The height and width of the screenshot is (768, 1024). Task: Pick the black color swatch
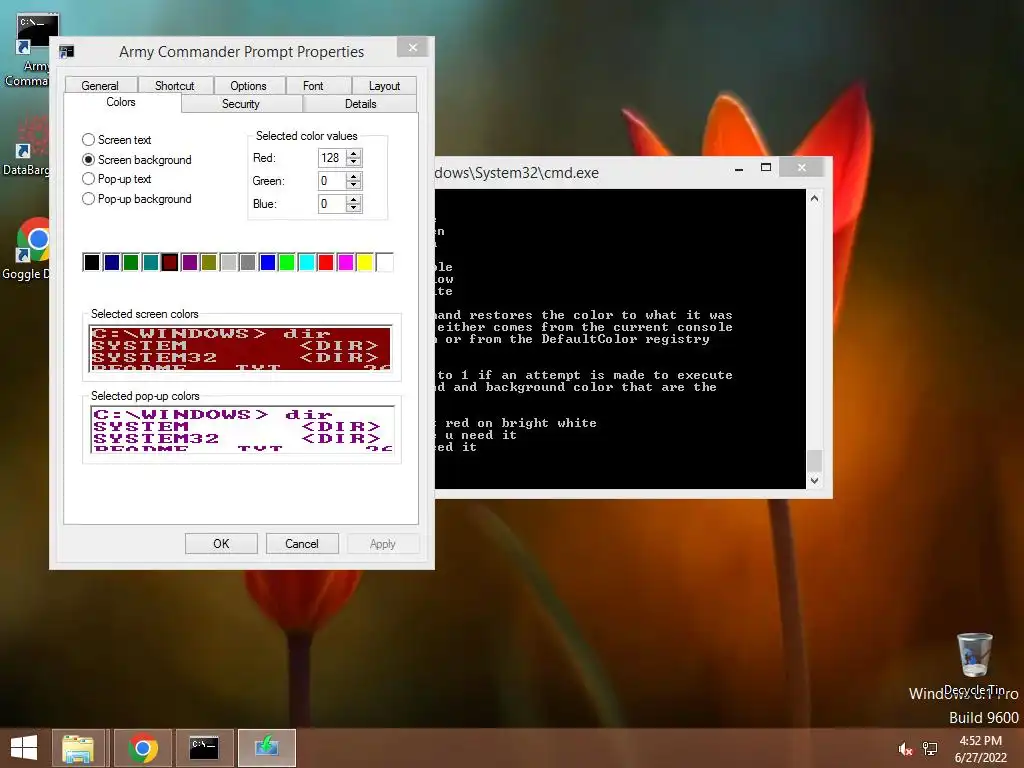click(x=91, y=263)
